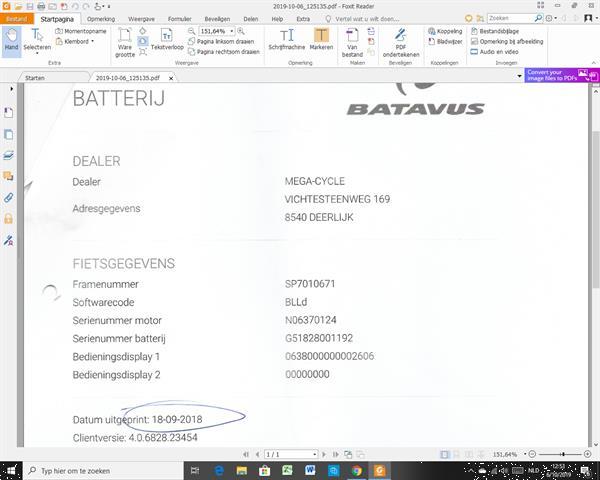Screen dimensions: 600x480
Task: Select the Markeren highlight tool
Action: pos(321,39)
